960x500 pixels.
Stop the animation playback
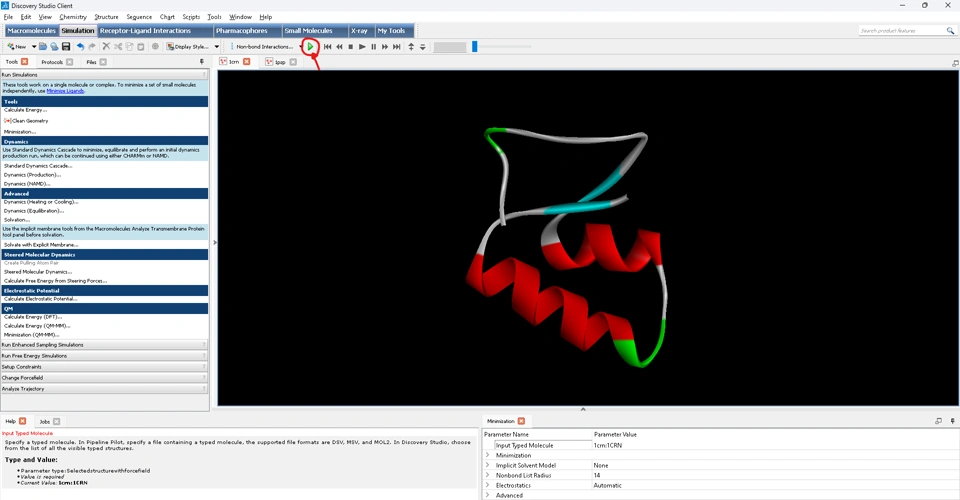[350, 47]
